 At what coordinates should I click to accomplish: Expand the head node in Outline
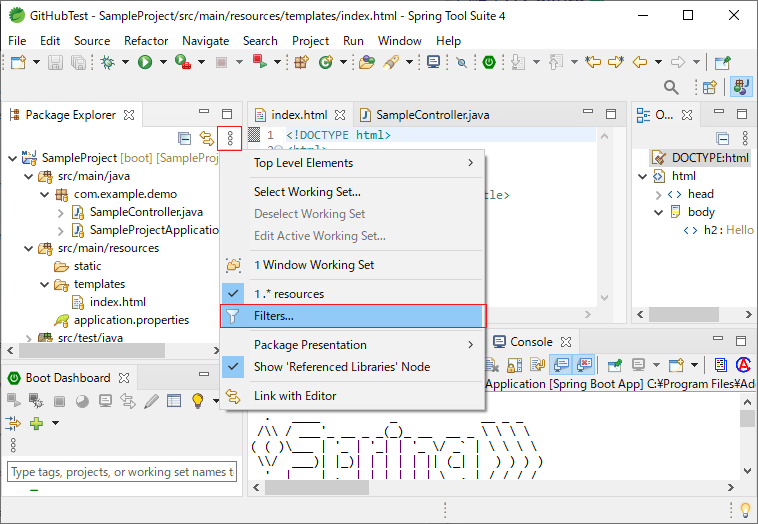[x=658, y=195]
